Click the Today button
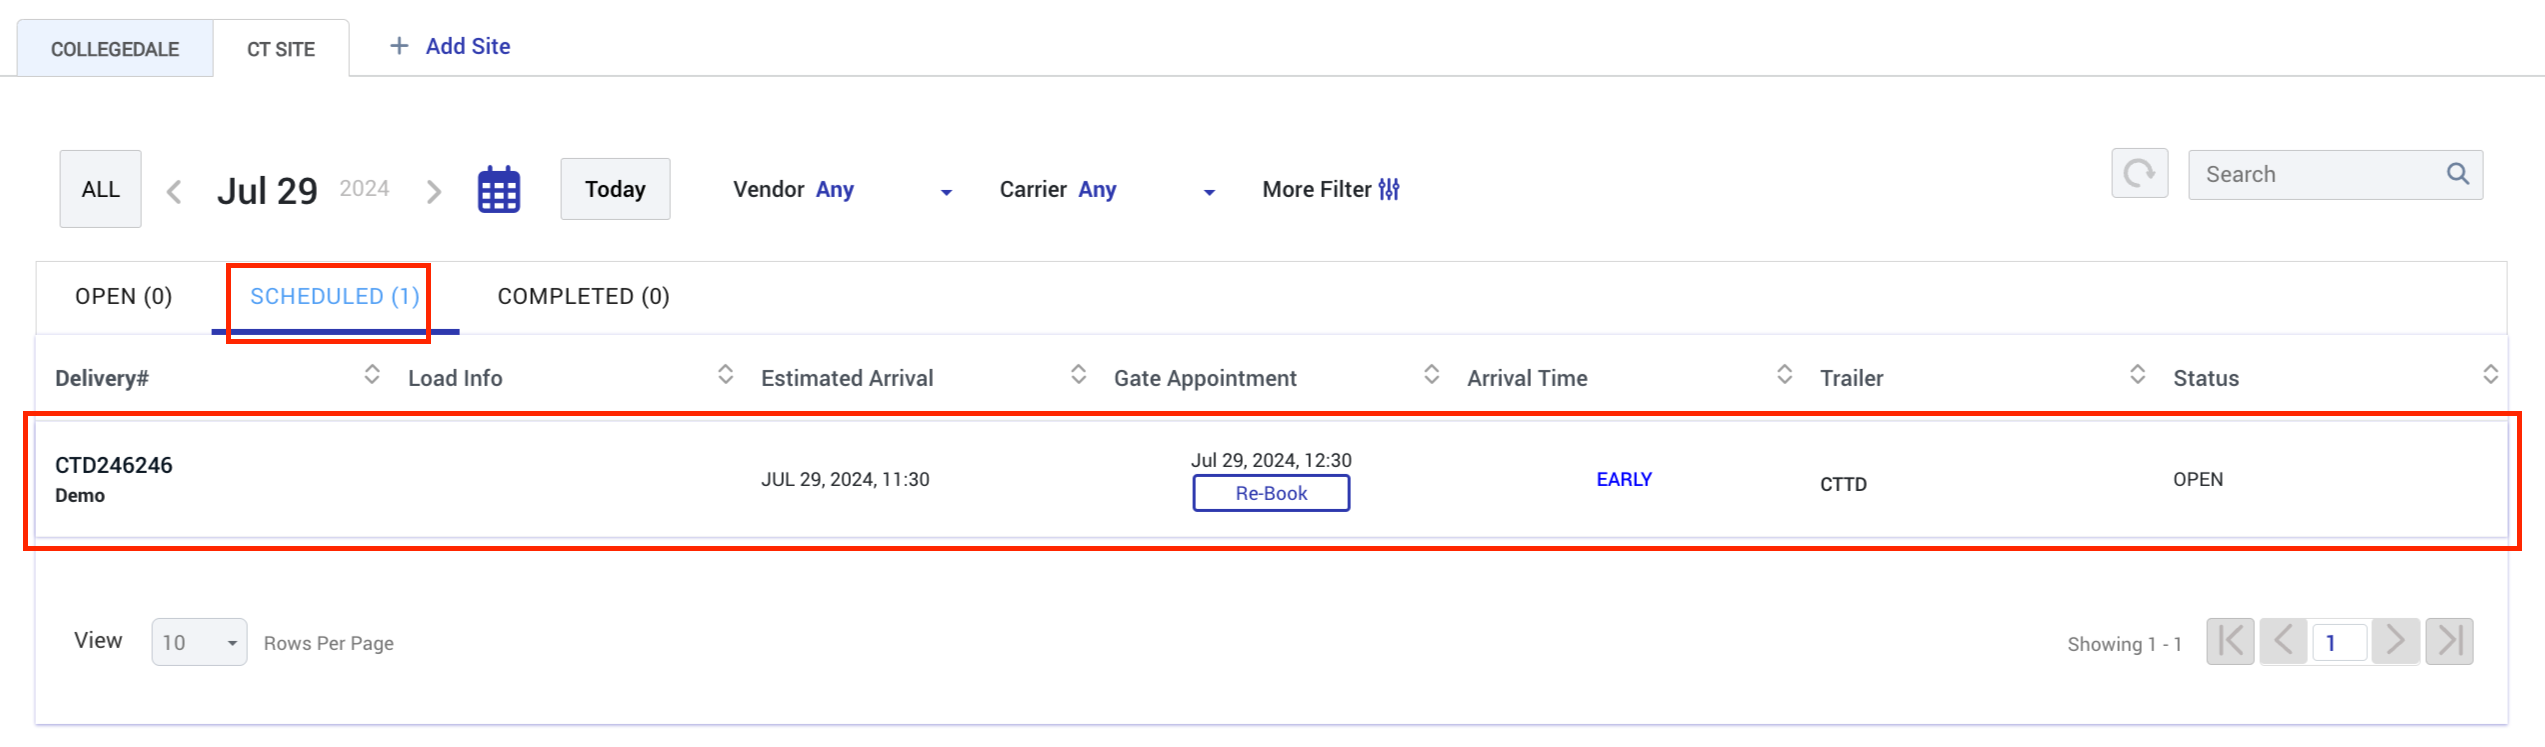 coord(615,189)
